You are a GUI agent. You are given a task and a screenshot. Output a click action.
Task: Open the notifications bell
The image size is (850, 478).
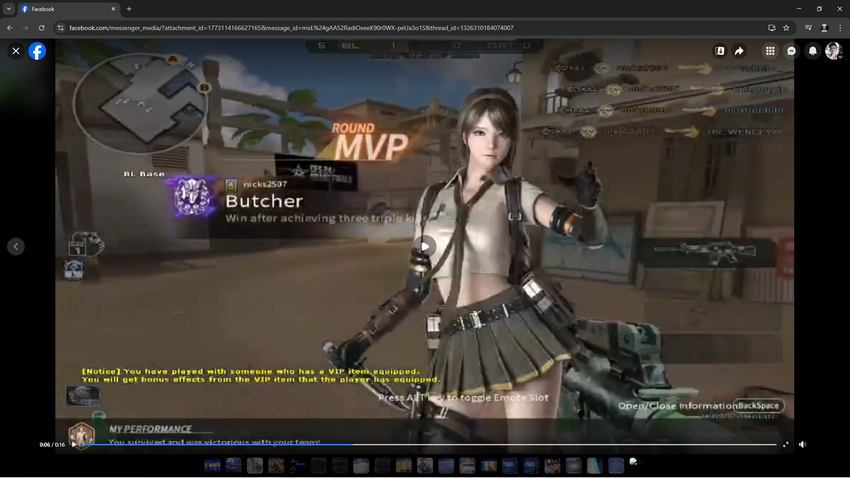click(x=813, y=51)
